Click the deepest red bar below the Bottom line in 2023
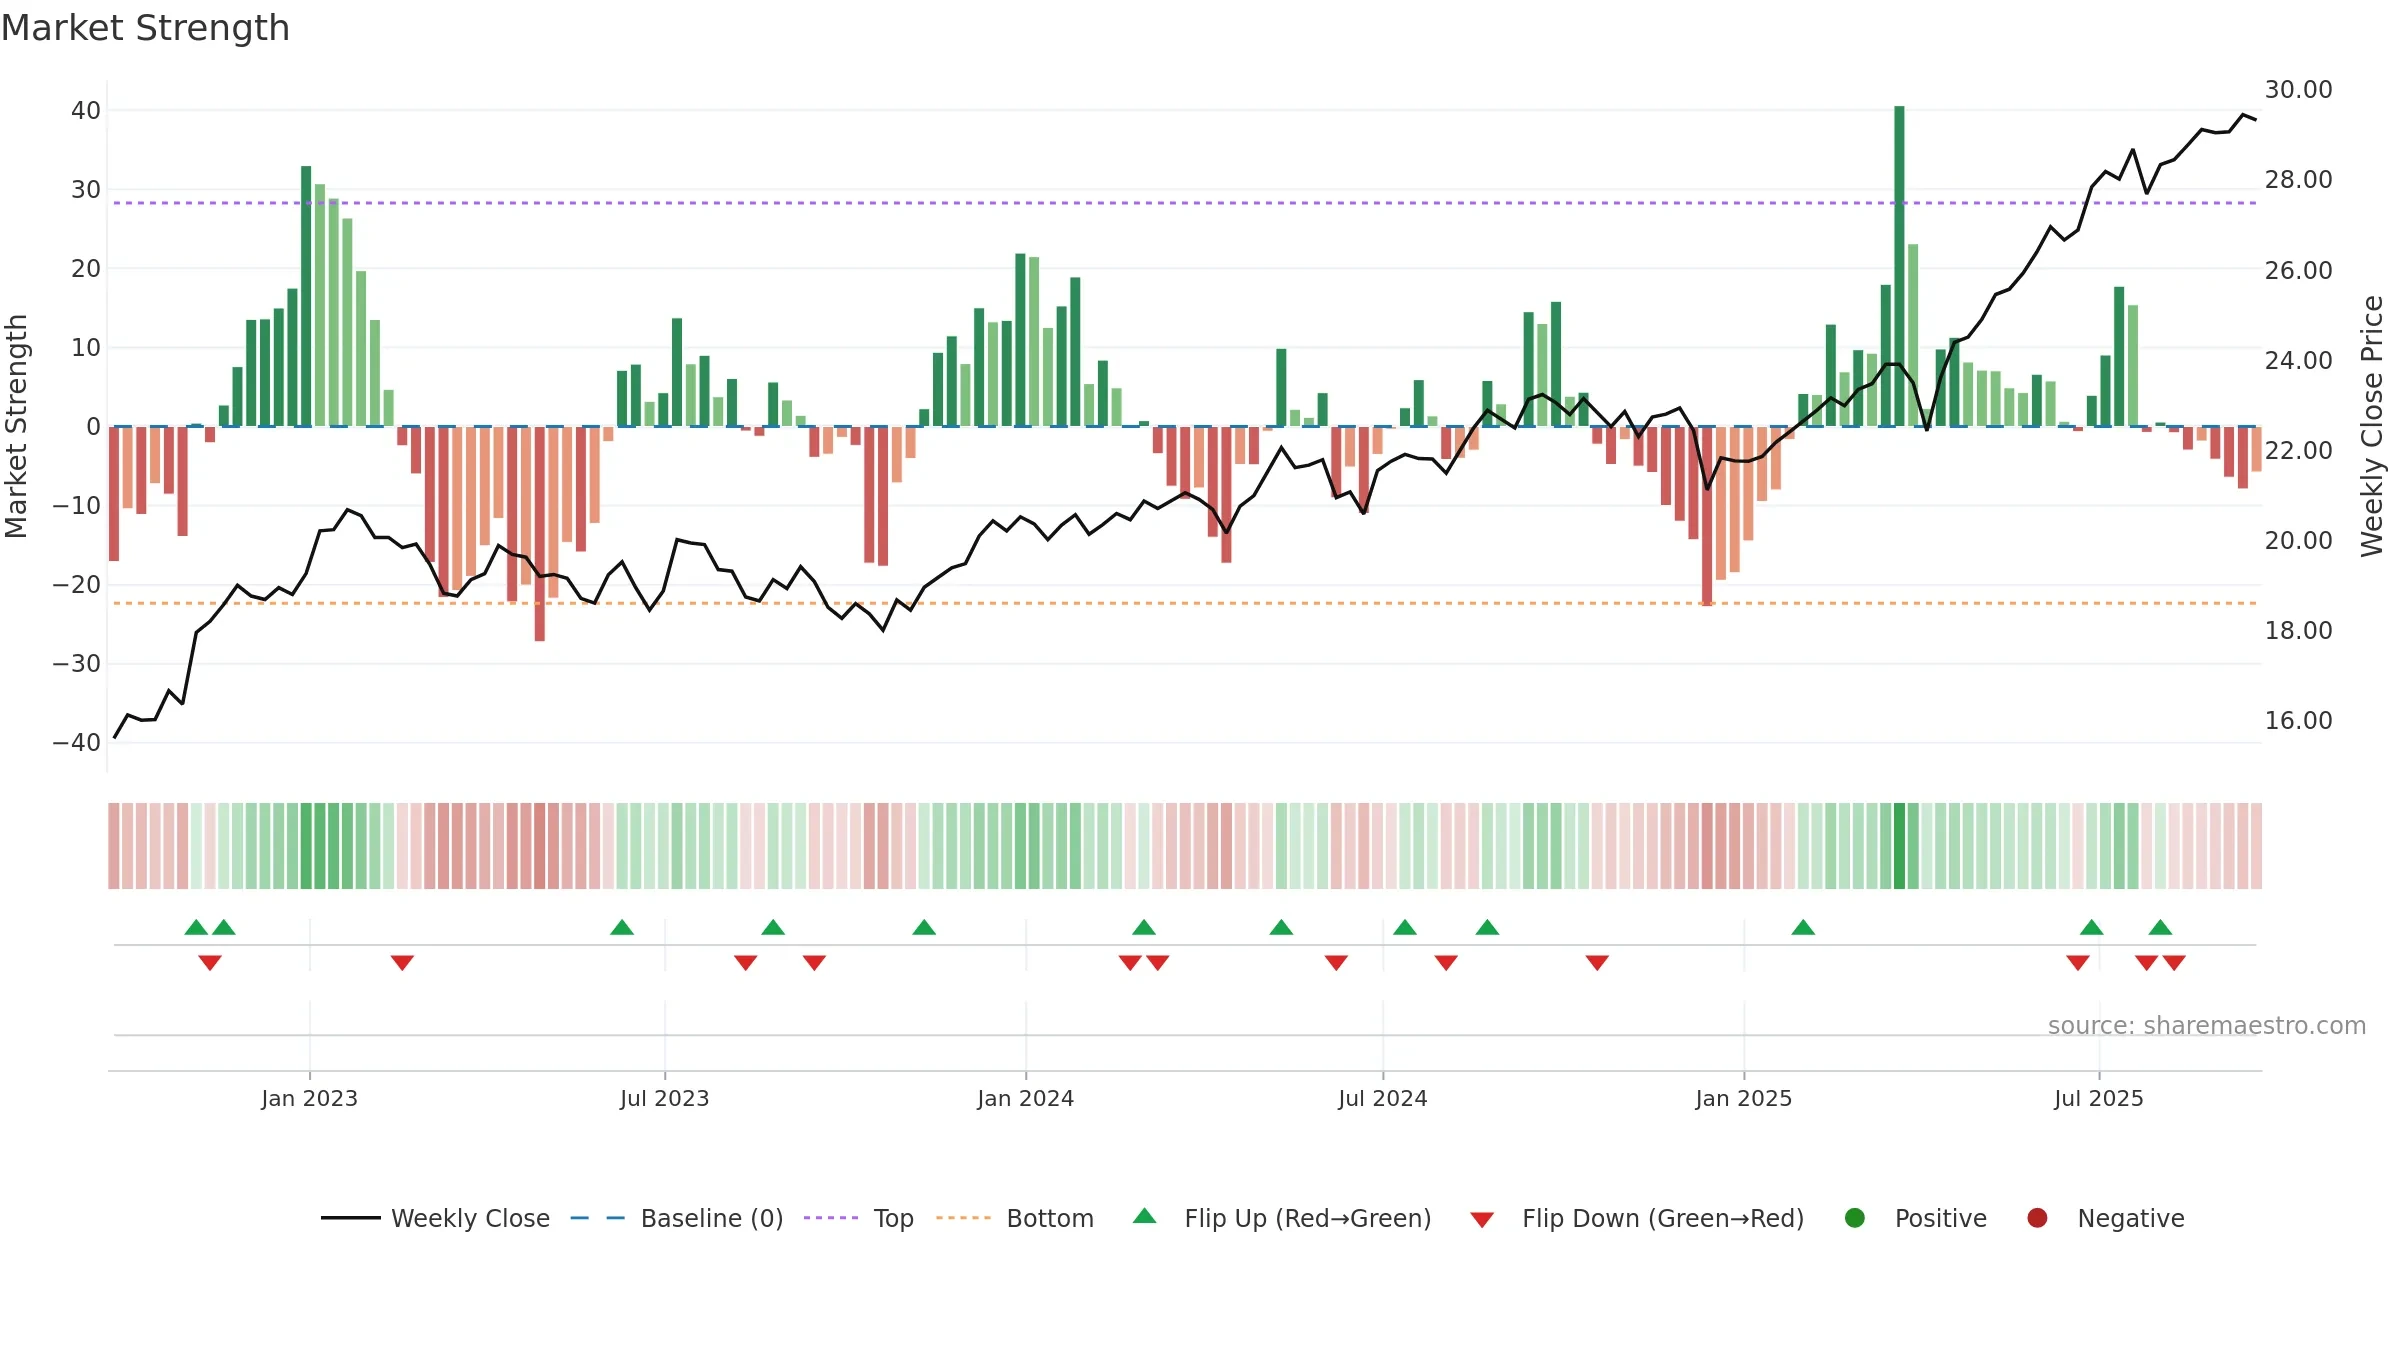2400x1350 pixels. [540, 534]
